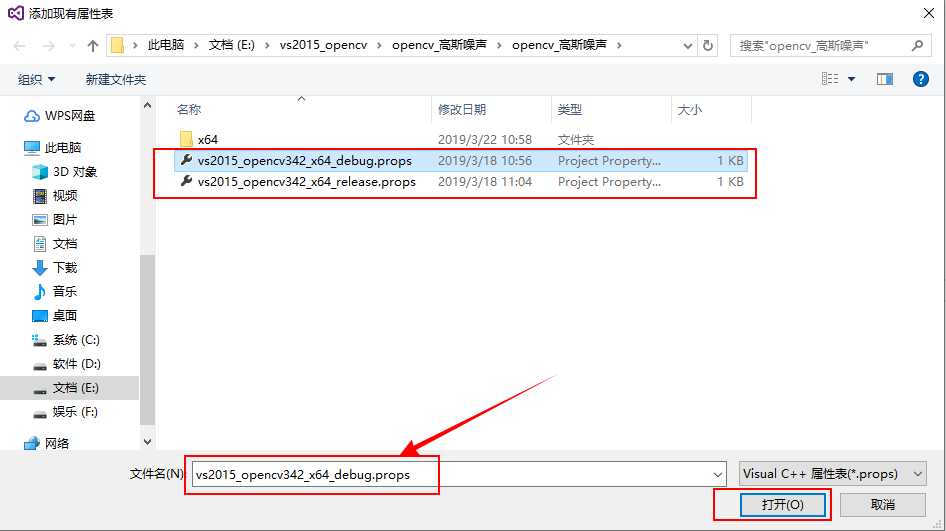This screenshot has width=946, height=531.
Task: Click 2019/3/18 10:56 date cell
Action: click(485, 161)
